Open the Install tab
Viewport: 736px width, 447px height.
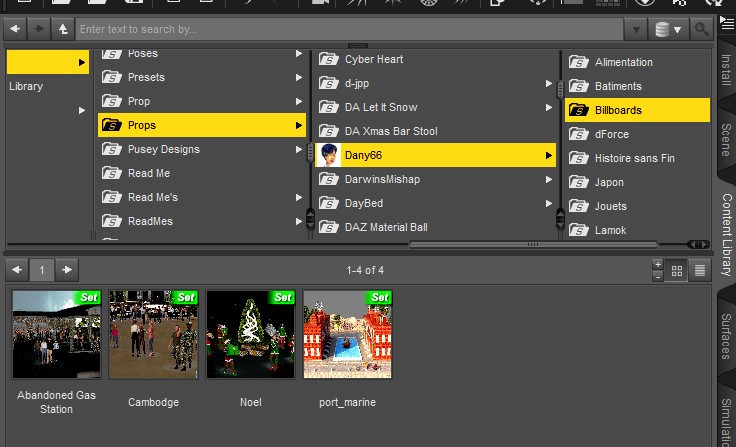click(726, 70)
